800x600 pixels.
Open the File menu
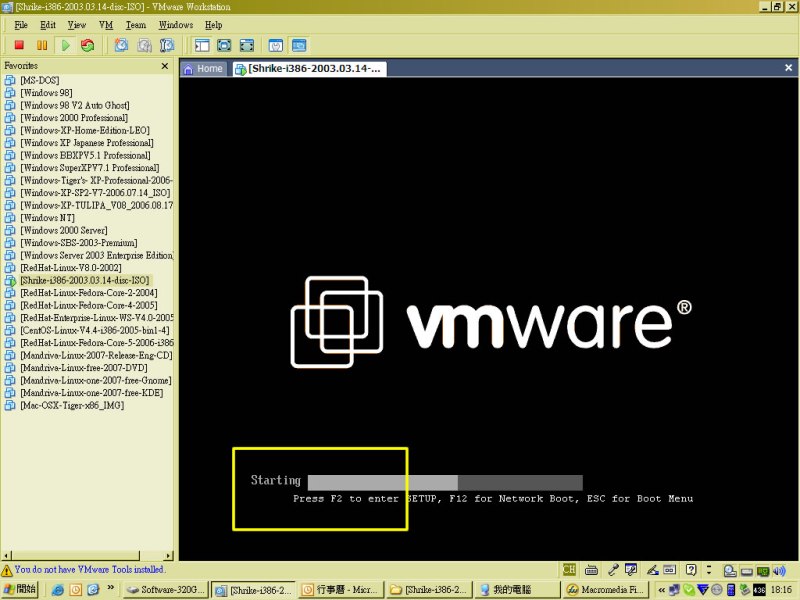21,25
